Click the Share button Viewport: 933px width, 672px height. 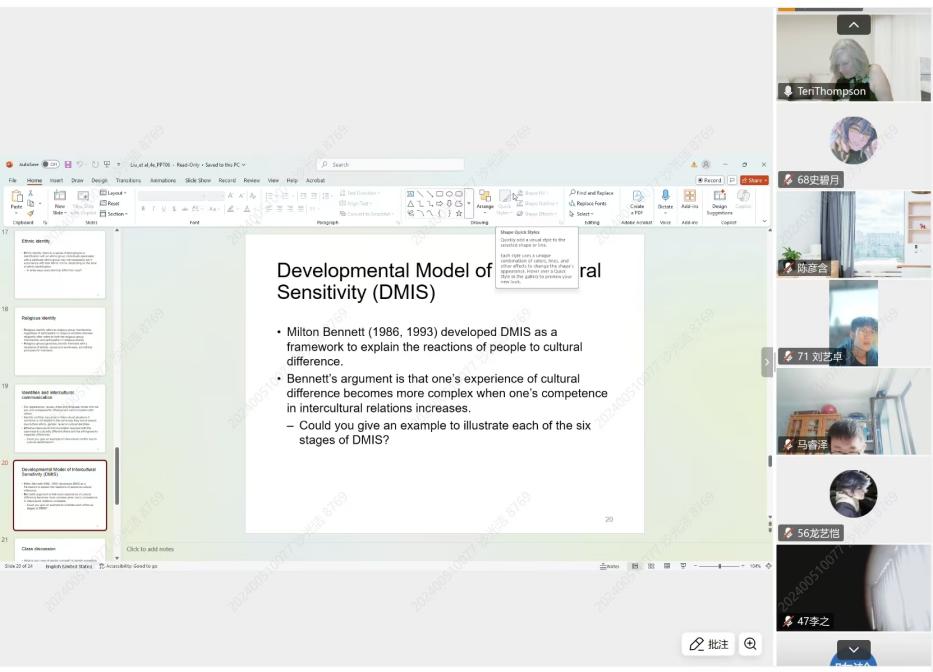pyautogui.click(x=754, y=180)
